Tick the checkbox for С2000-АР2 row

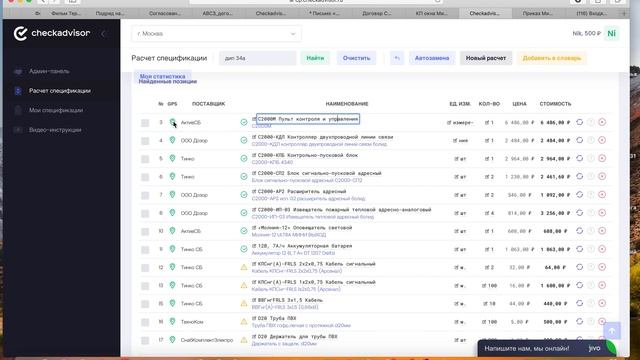pyautogui.click(x=145, y=196)
